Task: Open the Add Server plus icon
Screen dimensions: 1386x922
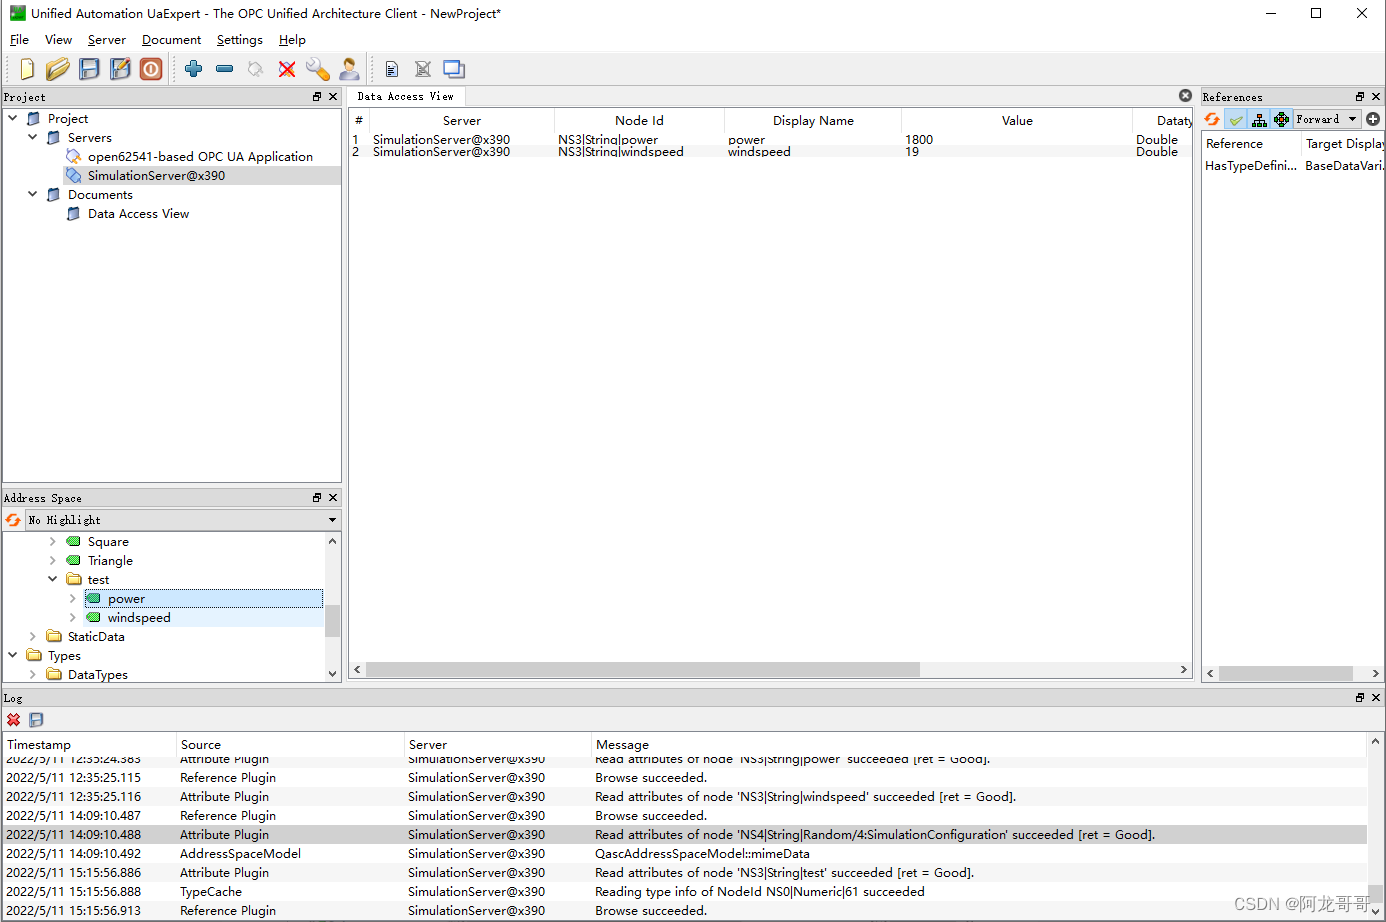Action: [x=193, y=69]
